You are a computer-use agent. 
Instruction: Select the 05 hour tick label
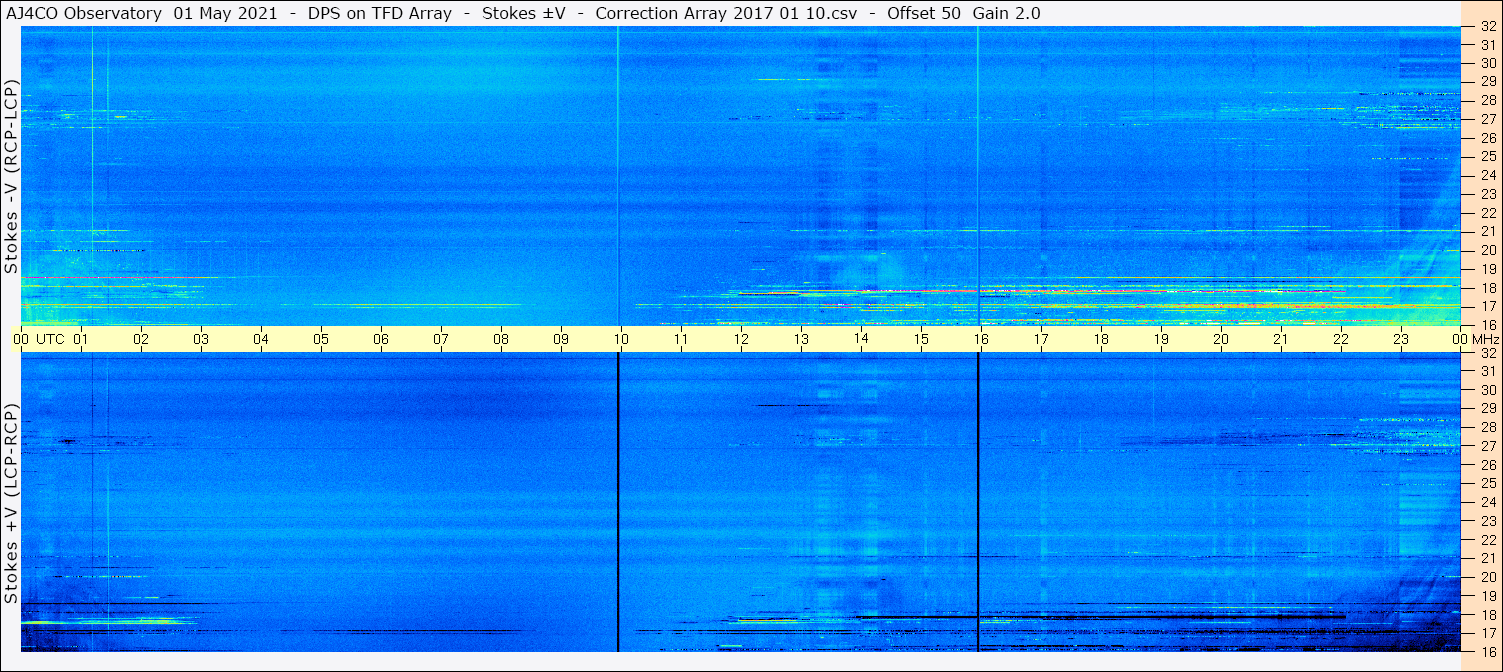tap(321, 339)
